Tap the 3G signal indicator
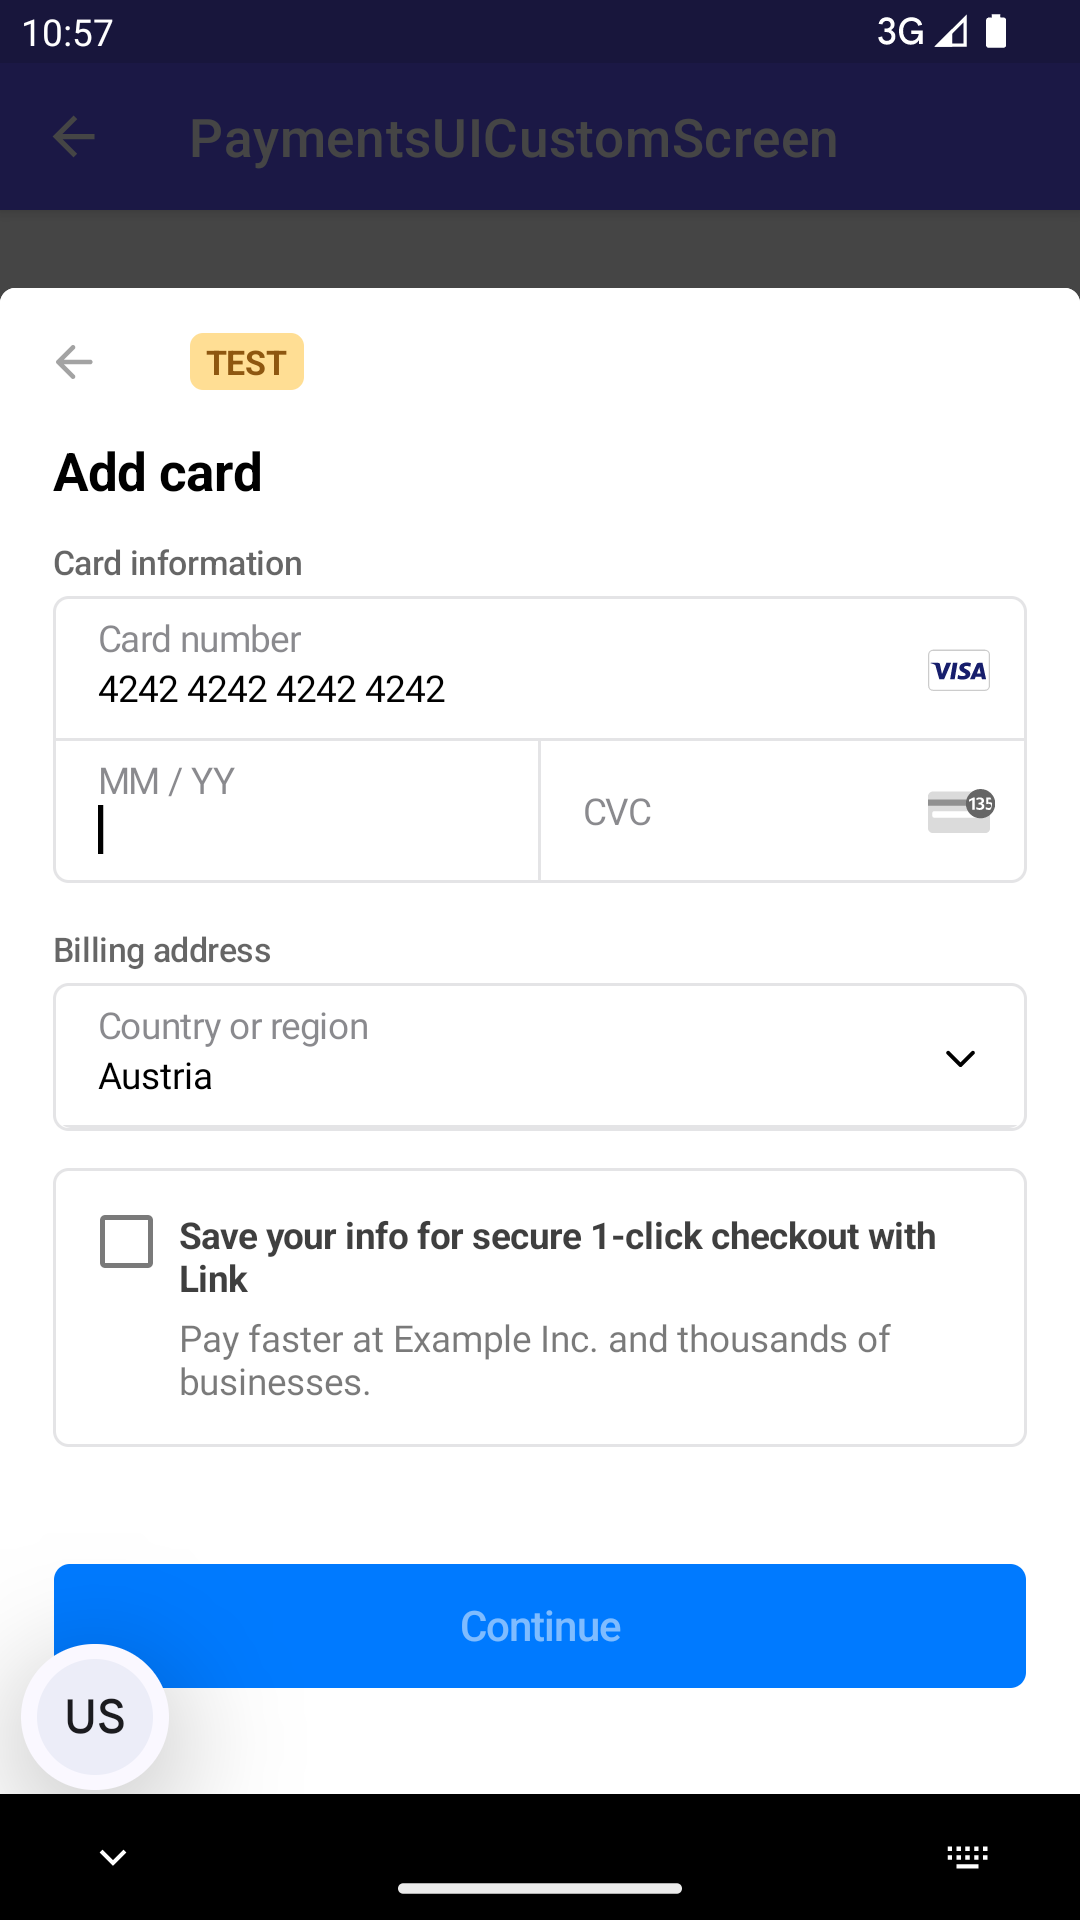Screen dimensions: 1080x1920 point(920,32)
